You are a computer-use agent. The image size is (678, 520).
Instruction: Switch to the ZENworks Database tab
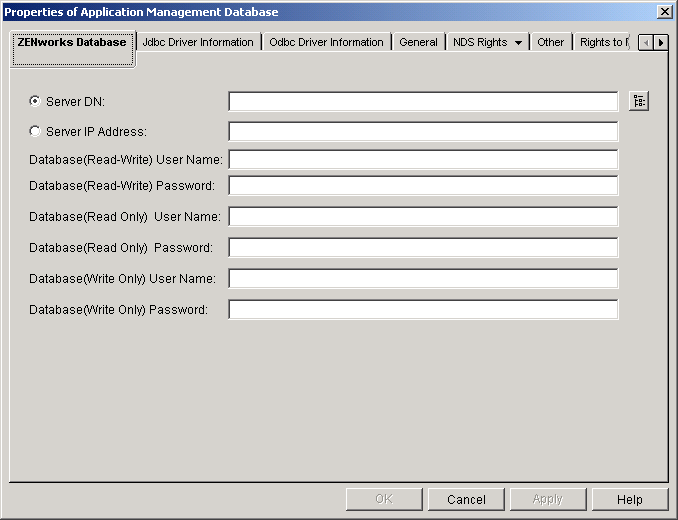click(x=72, y=48)
